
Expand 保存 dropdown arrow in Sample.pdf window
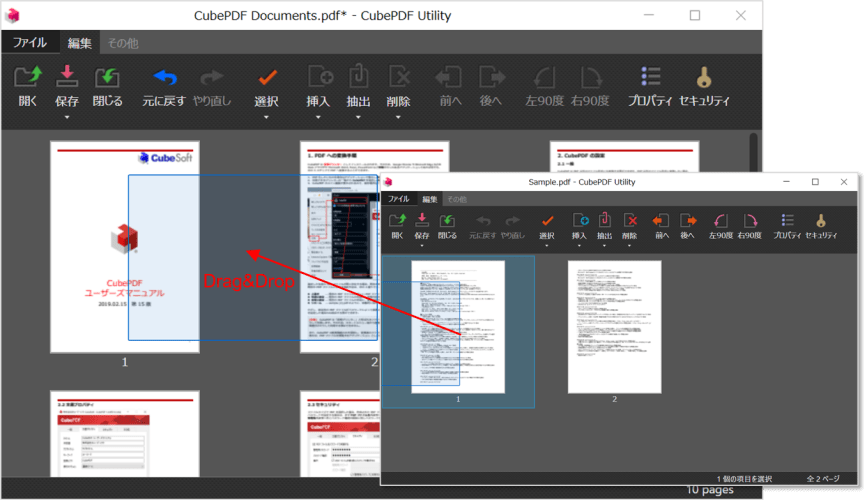pyautogui.click(x=422, y=246)
